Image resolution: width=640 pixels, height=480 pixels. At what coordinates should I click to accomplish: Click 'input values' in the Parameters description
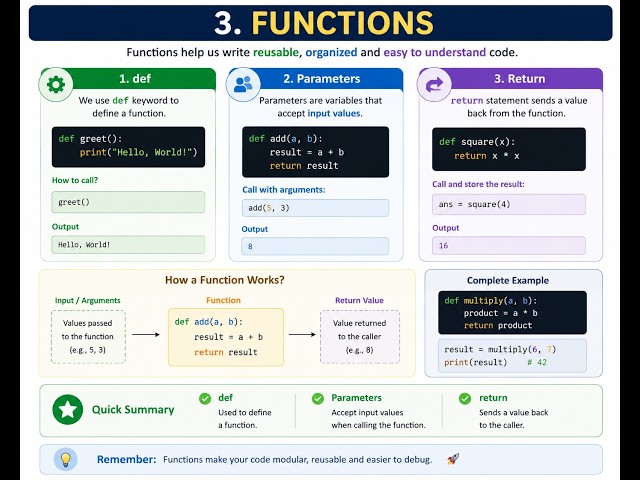(x=333, y=113)
